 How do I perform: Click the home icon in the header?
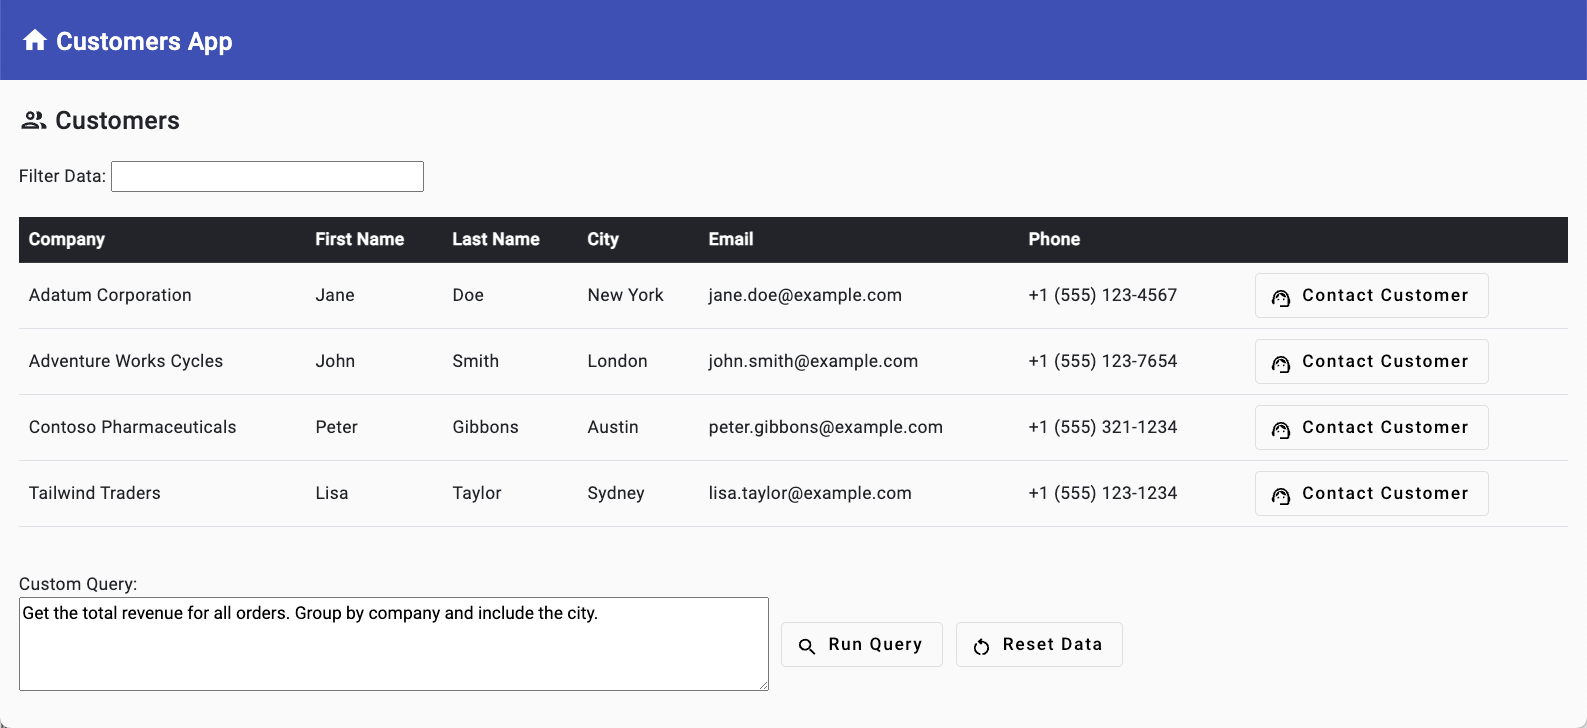pyautogui.click(x=35, y=40)
